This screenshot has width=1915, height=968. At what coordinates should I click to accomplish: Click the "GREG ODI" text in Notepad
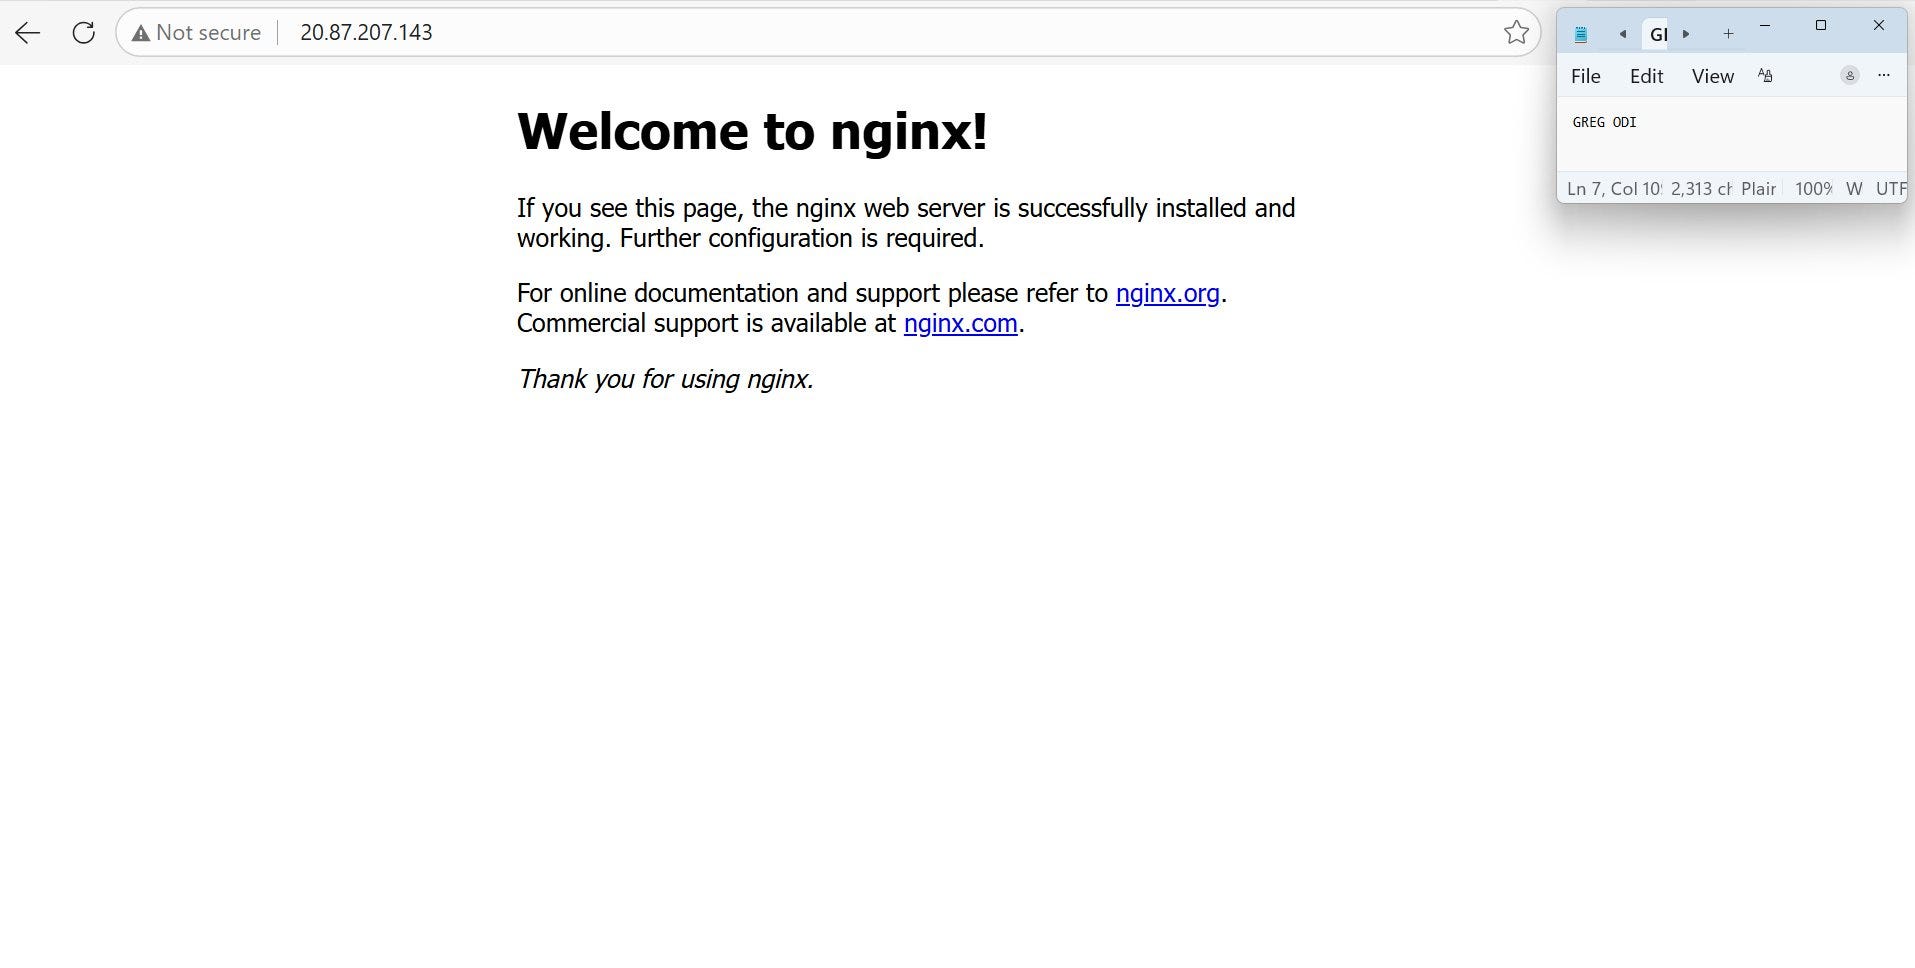click(x=1604, y=122)
